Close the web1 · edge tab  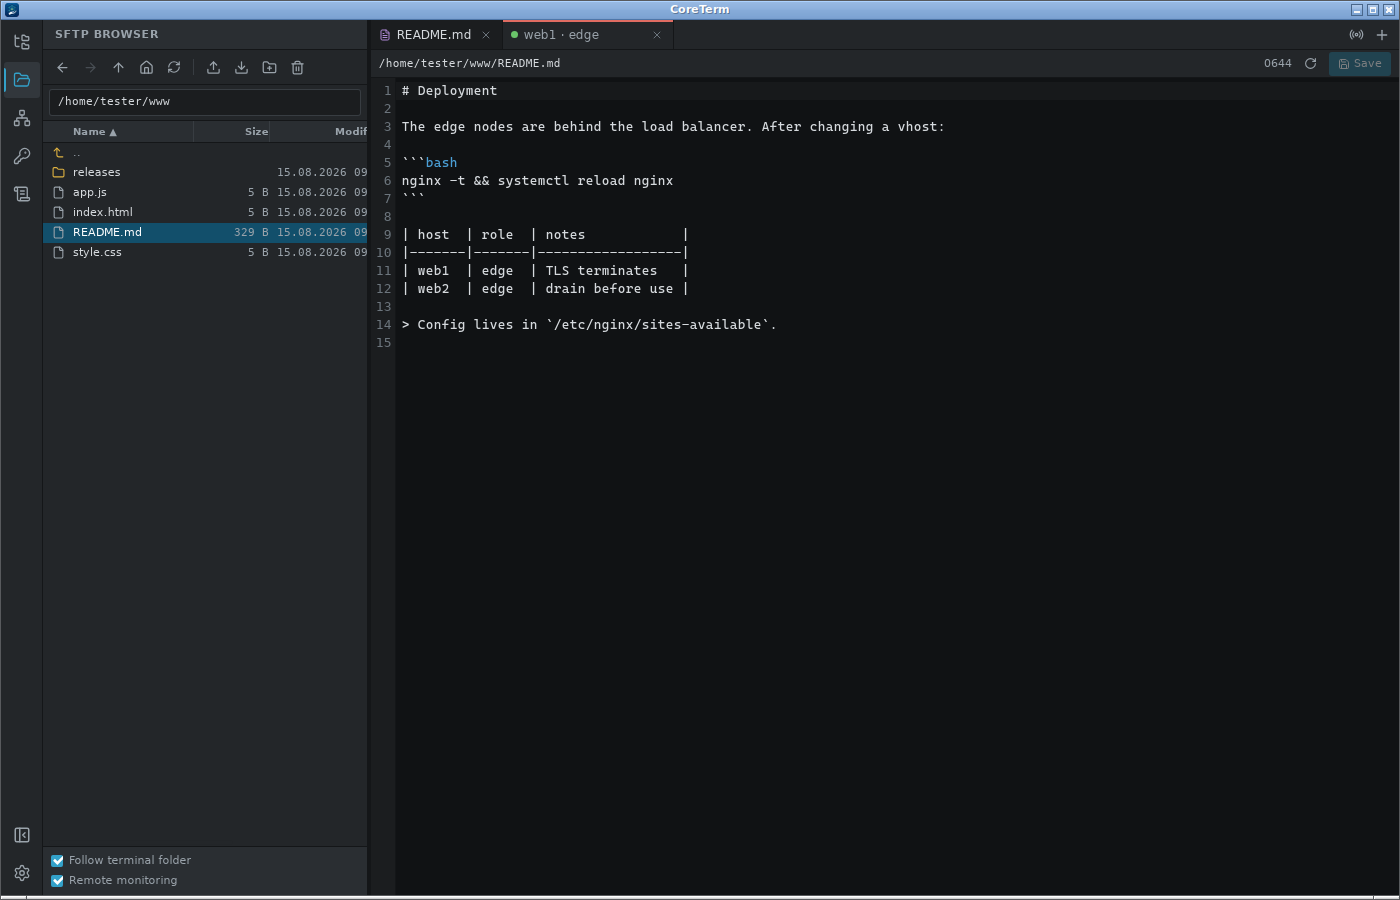tap(657, 35)
